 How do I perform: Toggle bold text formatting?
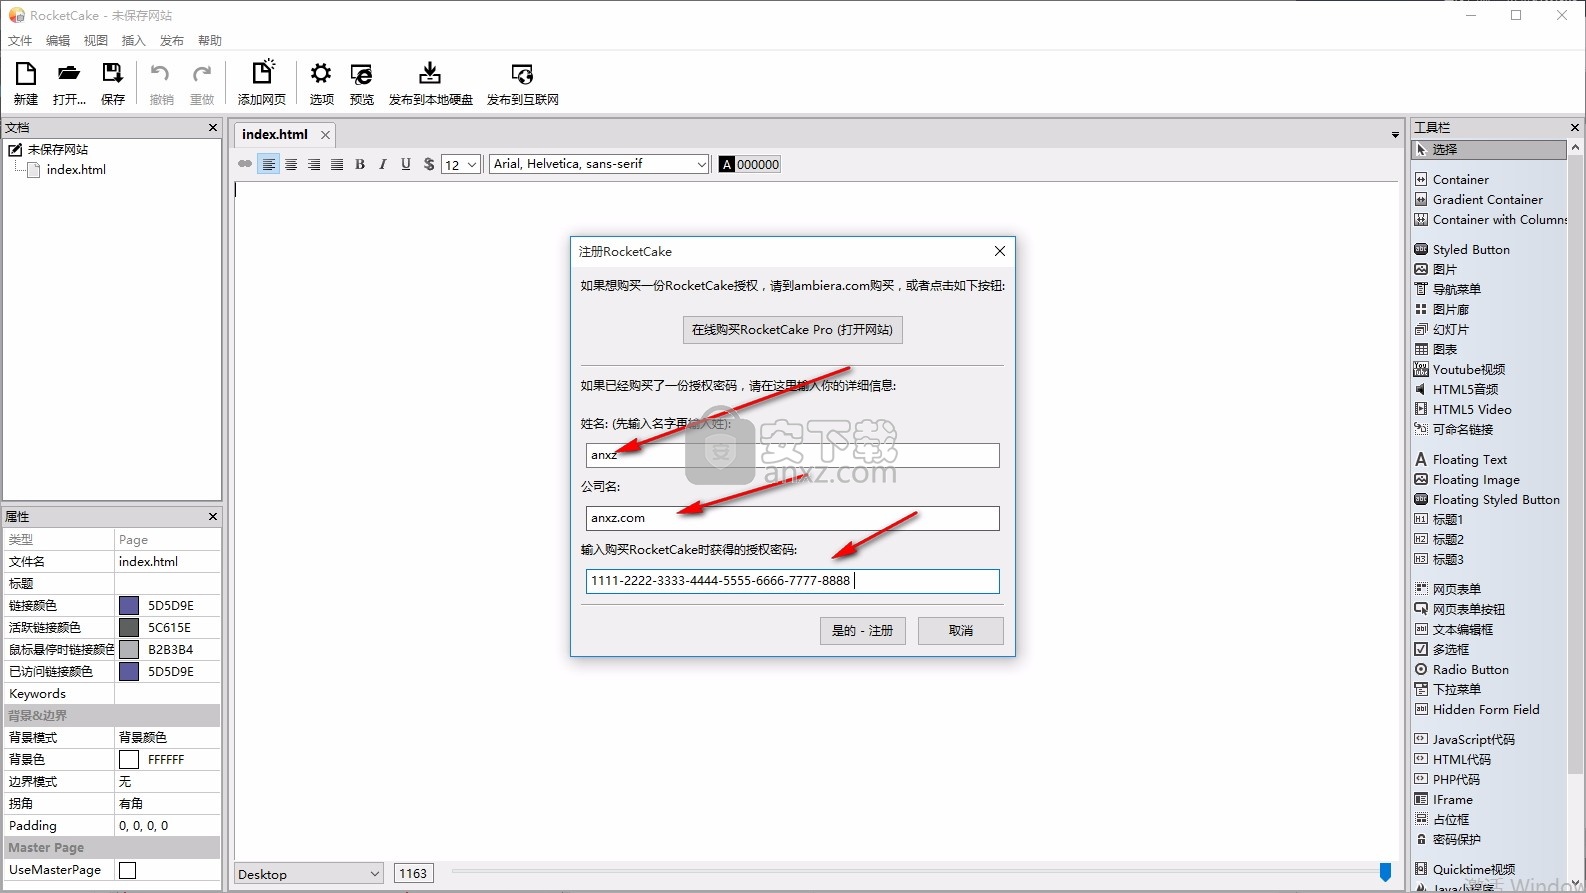360,164
